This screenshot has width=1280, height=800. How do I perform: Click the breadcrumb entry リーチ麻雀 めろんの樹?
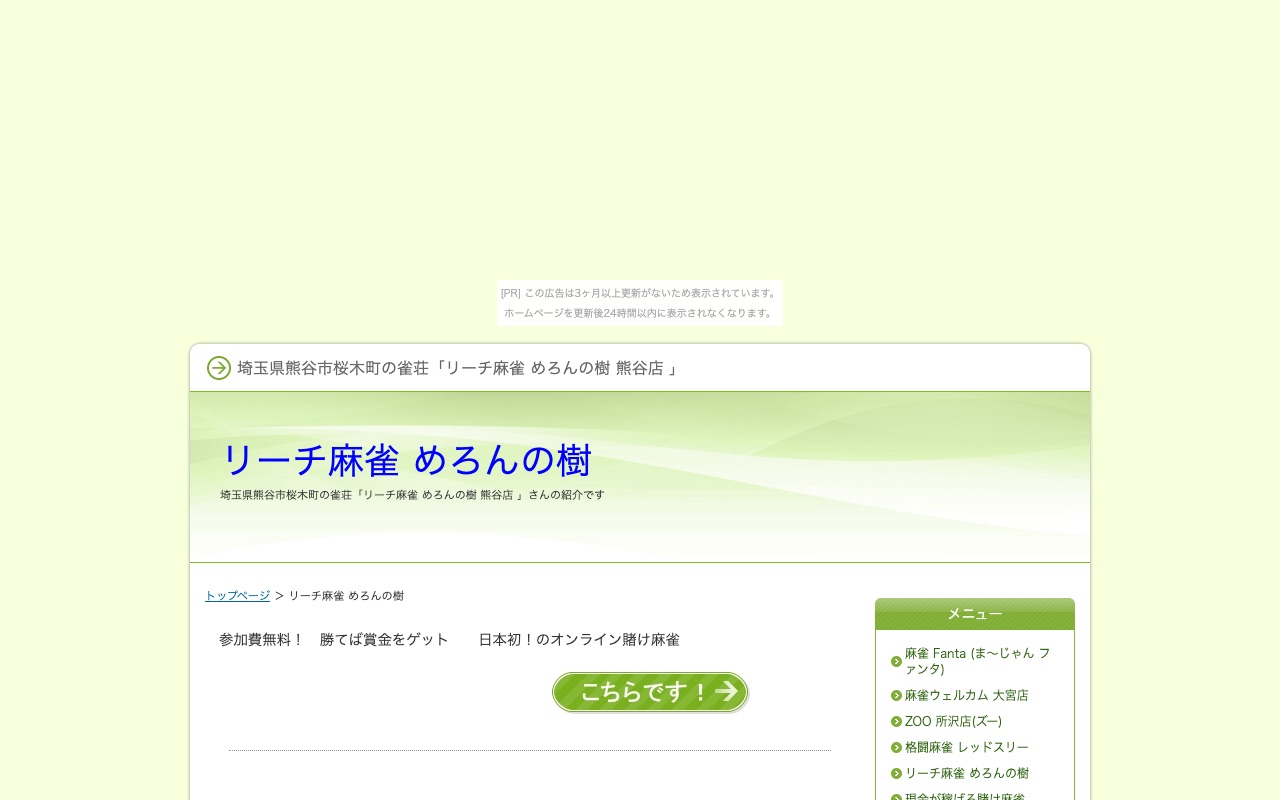point(346,595)
